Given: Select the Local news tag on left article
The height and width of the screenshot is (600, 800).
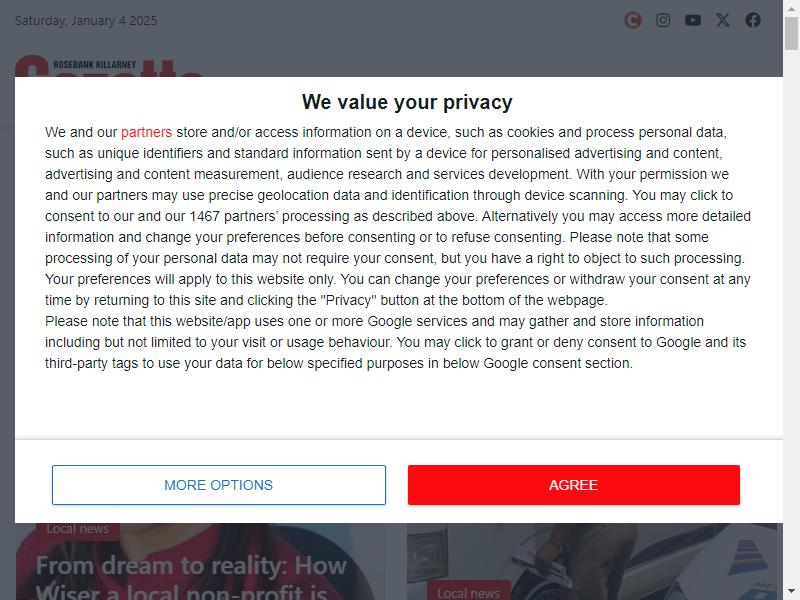Looking at the screenshot, I should pos(78,529).
